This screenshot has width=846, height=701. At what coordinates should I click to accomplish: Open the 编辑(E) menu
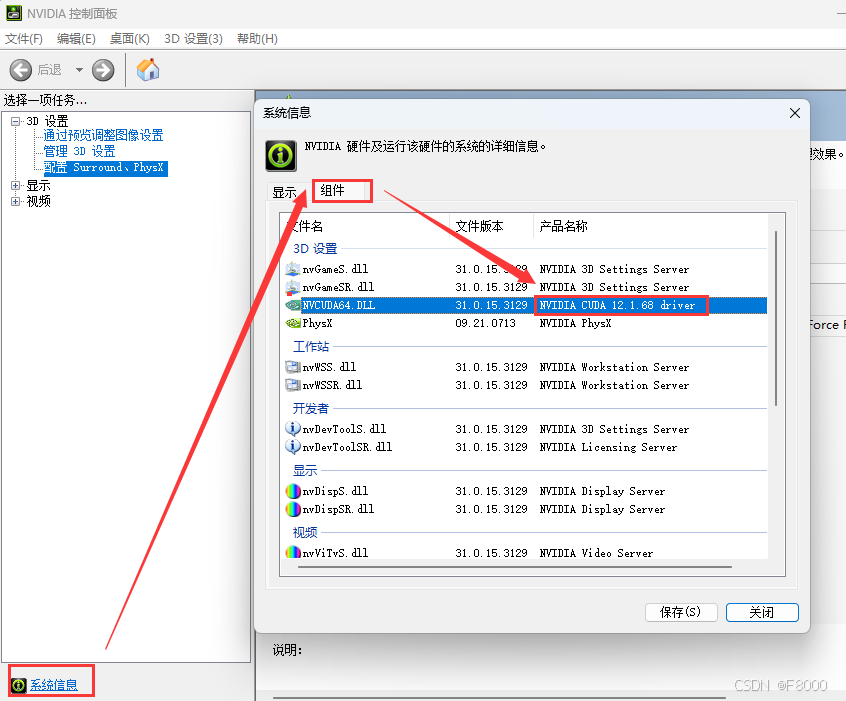[76, 39]
